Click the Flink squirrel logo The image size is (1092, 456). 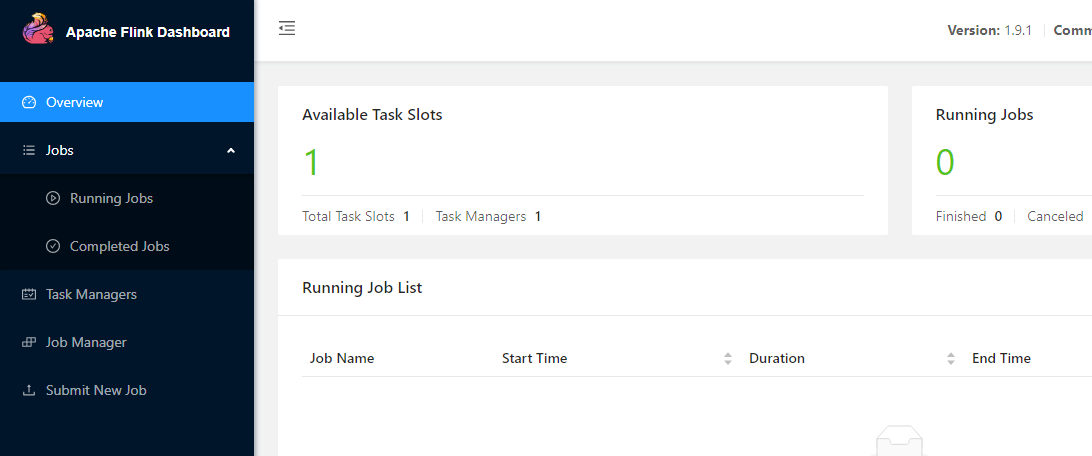point(38,31)
